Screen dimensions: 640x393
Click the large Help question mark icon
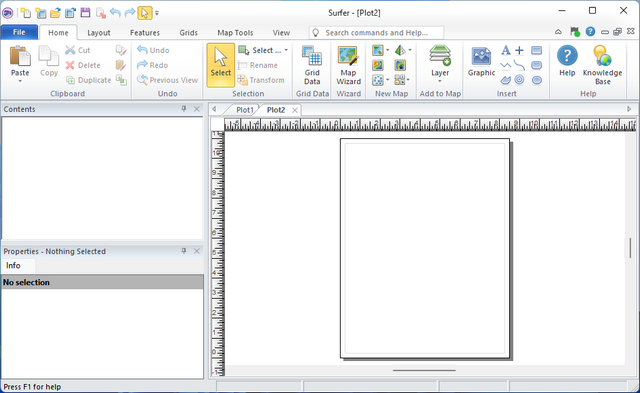[x=567, y=56]
